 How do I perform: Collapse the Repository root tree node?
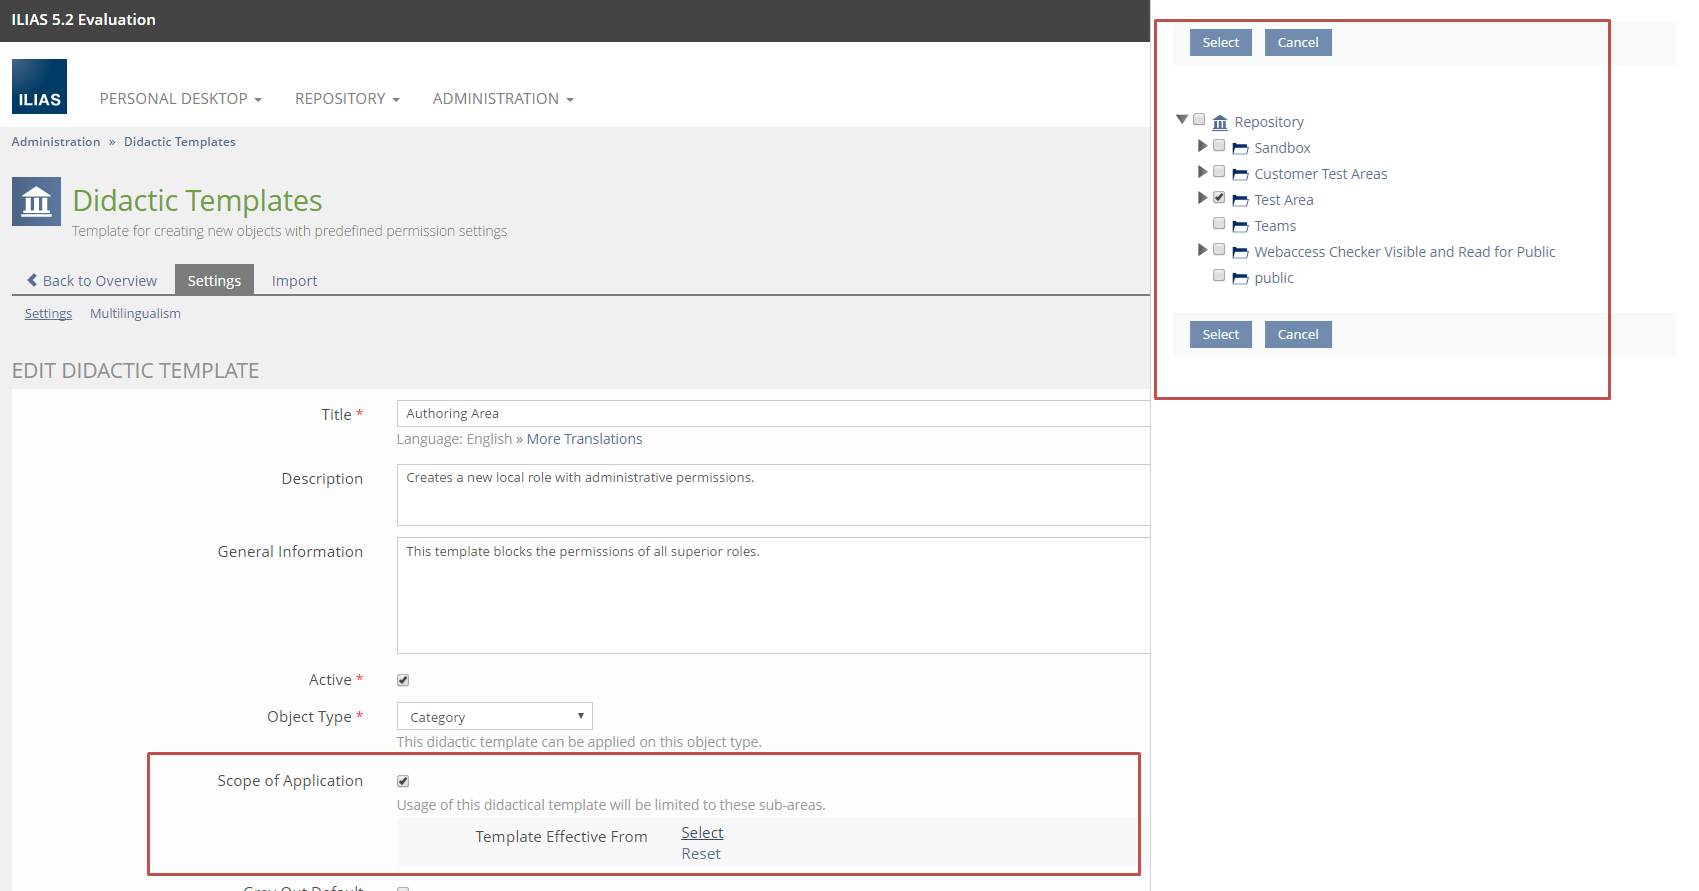pos(1182,120)
